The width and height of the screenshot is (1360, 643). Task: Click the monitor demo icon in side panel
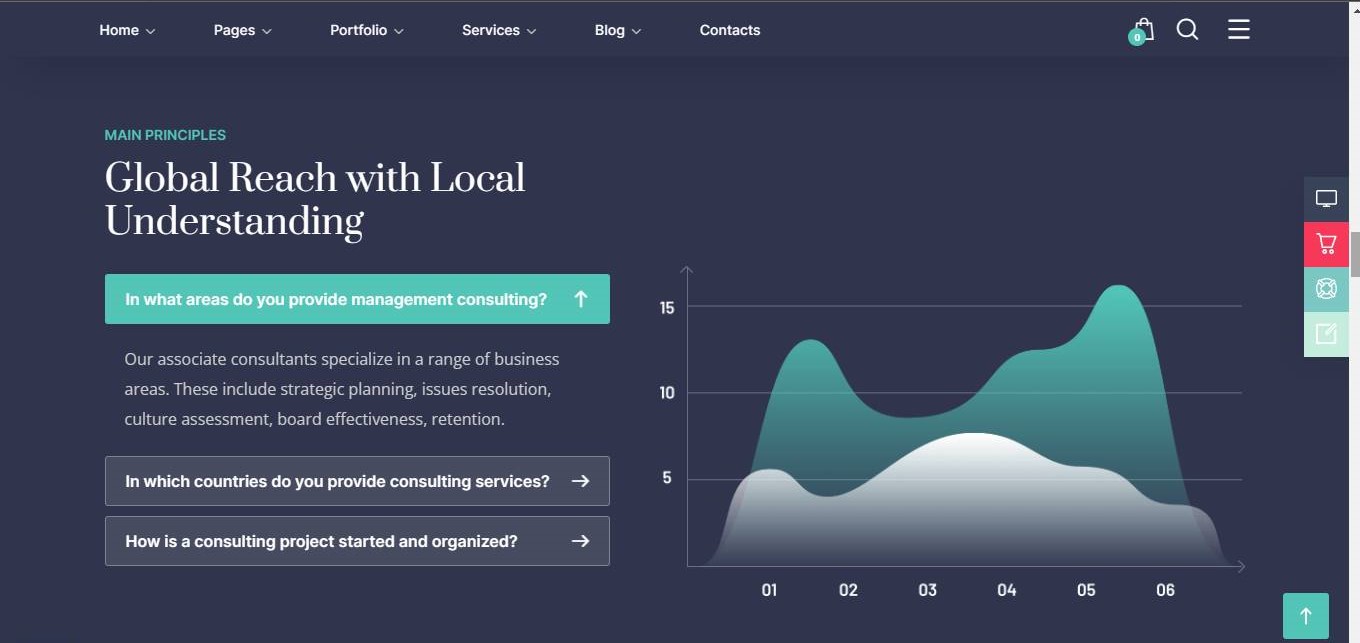(1326, 199)
